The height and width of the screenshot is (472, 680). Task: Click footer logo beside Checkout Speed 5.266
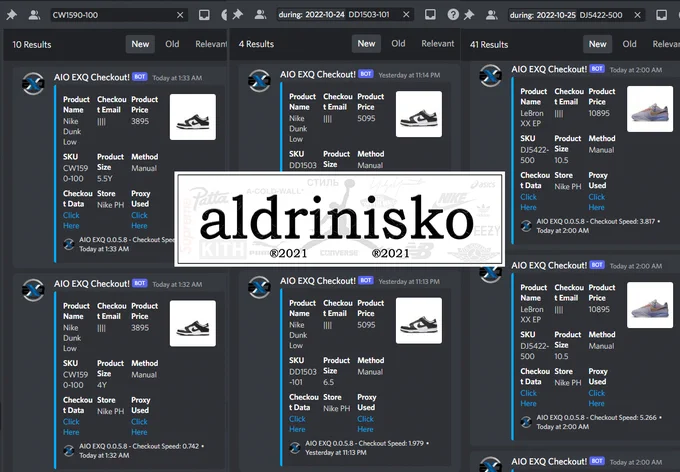[526, 422]
